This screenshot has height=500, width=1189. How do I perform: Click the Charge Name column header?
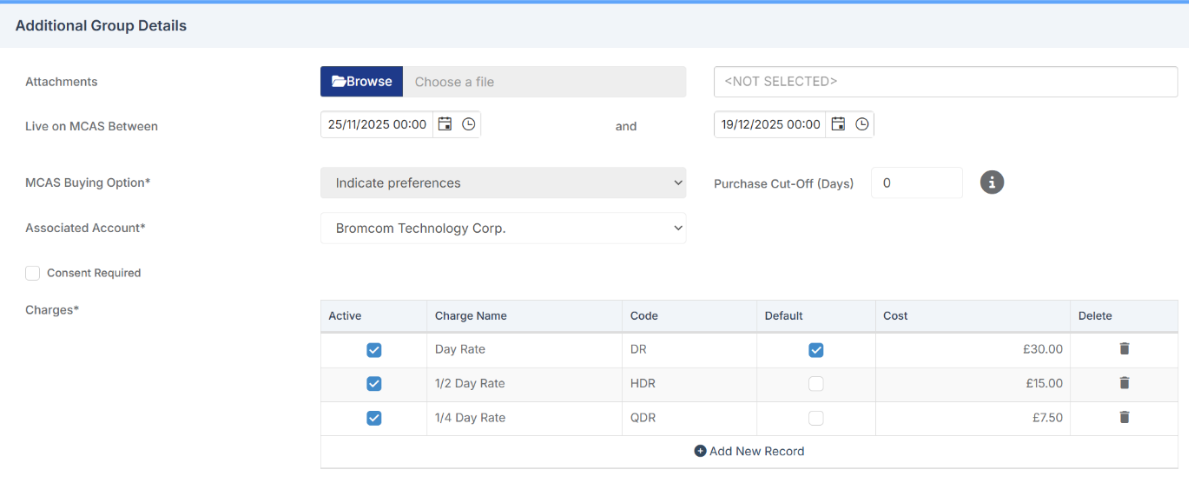pyautogui.click(x=471, y=316)
